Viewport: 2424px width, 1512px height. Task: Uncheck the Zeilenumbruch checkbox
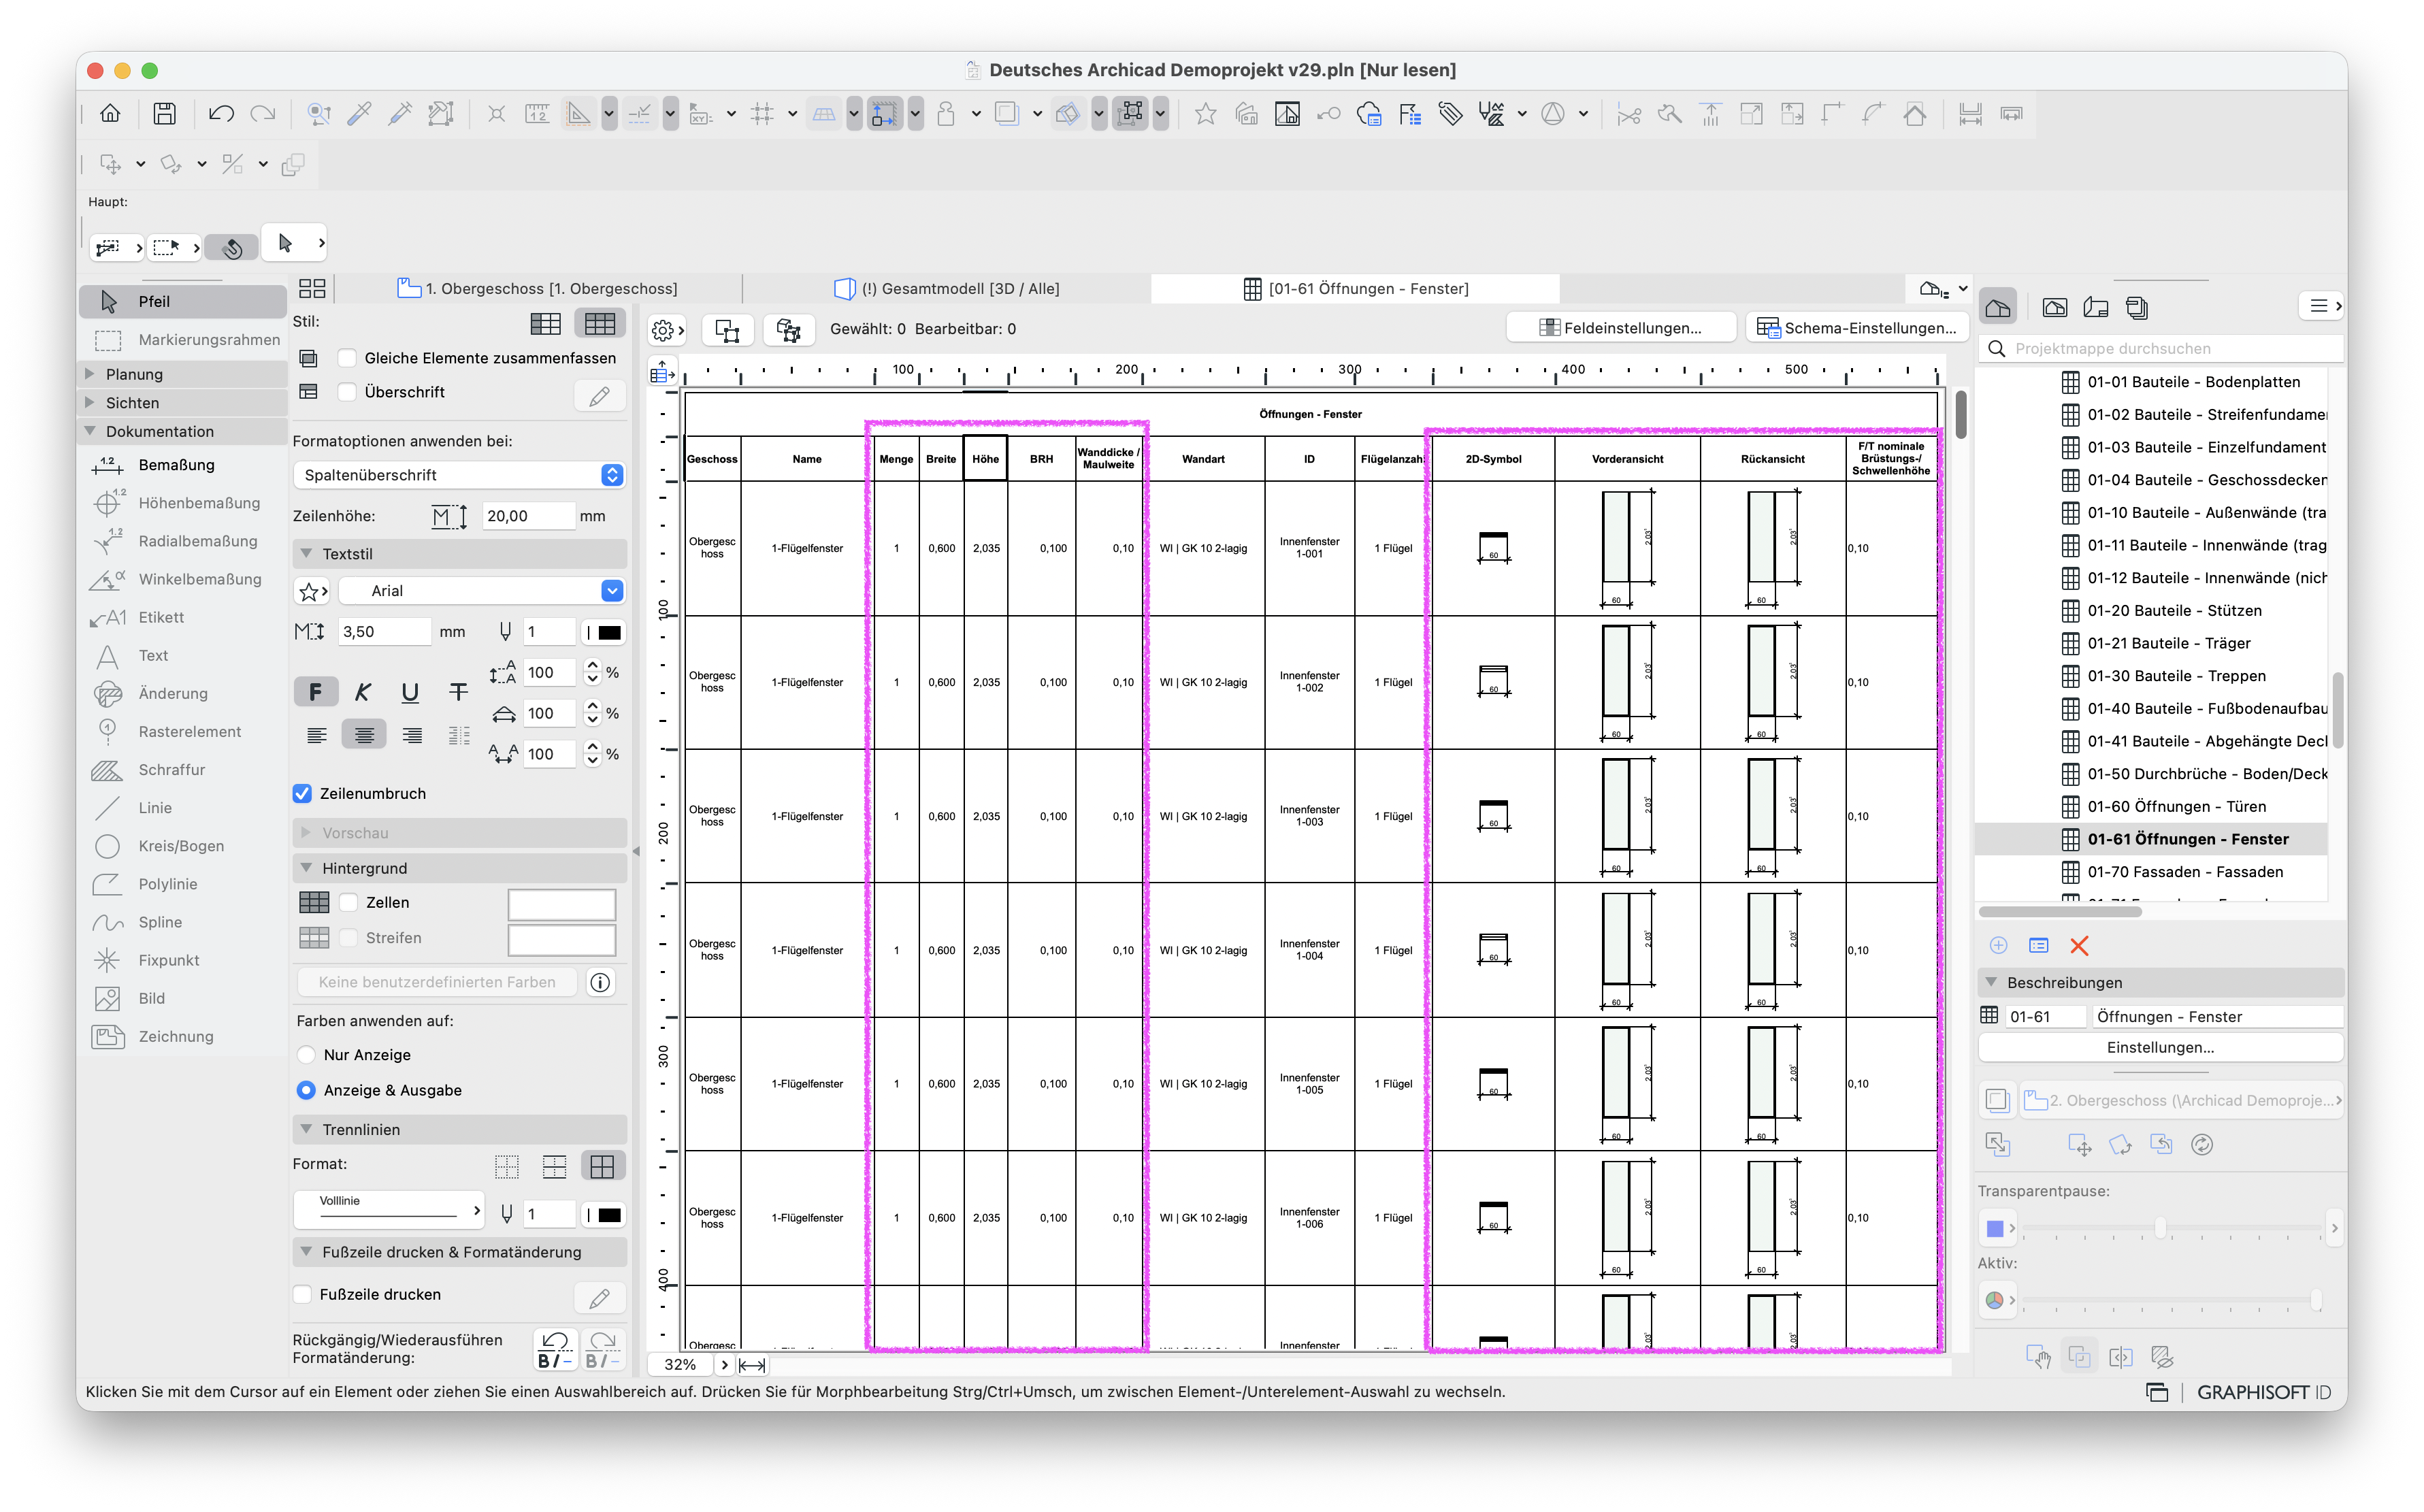(302, 793)
